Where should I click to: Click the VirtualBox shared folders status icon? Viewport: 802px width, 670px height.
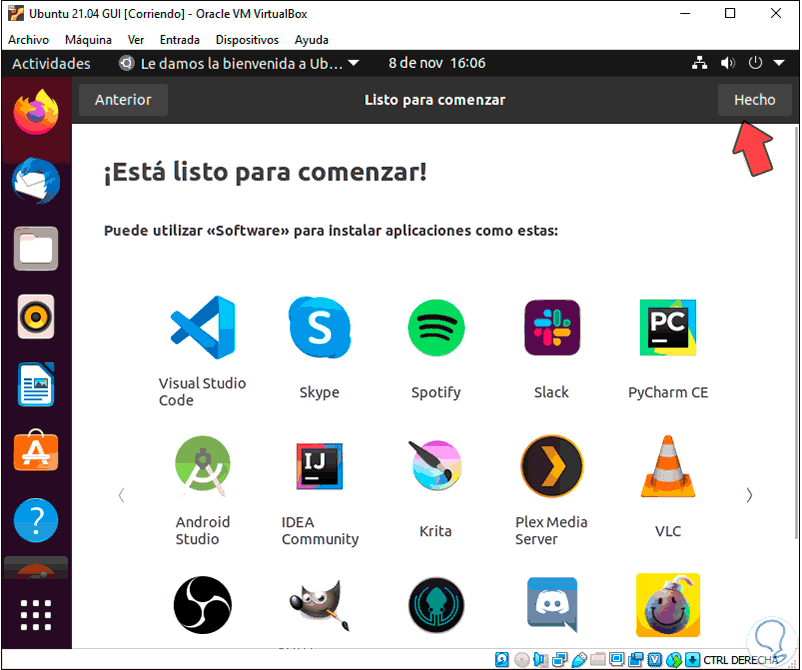[598, 659]
